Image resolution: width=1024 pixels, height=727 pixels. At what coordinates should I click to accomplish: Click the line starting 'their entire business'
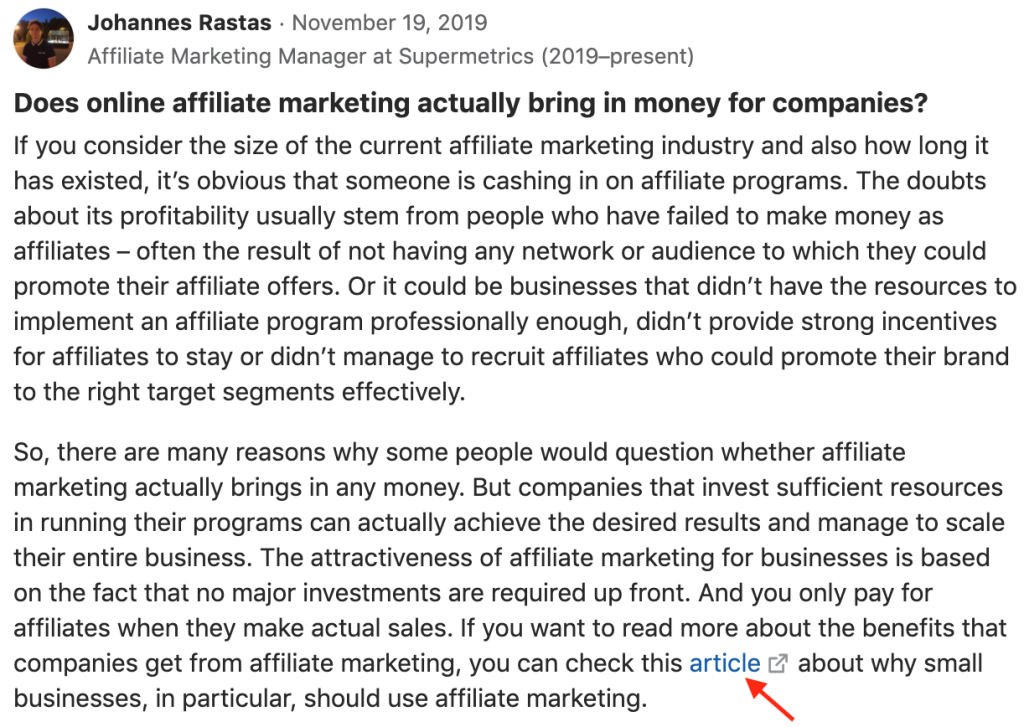502,558
